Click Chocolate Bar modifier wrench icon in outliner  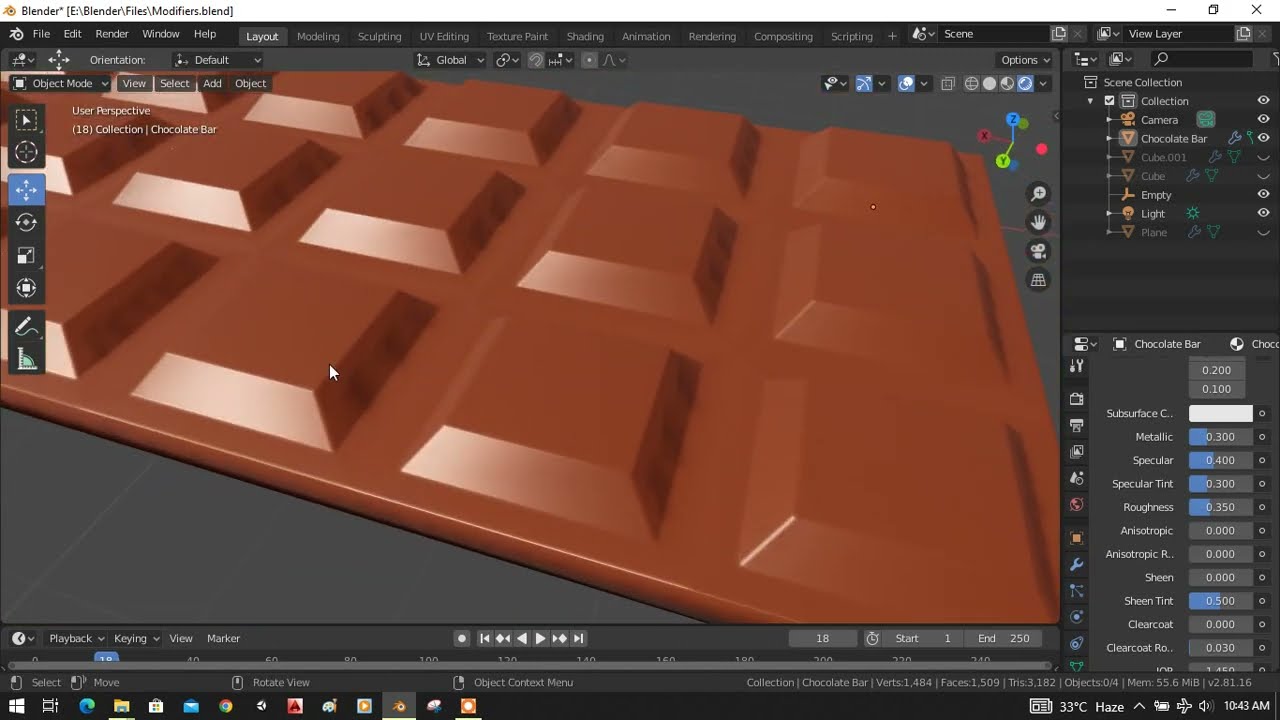(x=1234, y=138)
